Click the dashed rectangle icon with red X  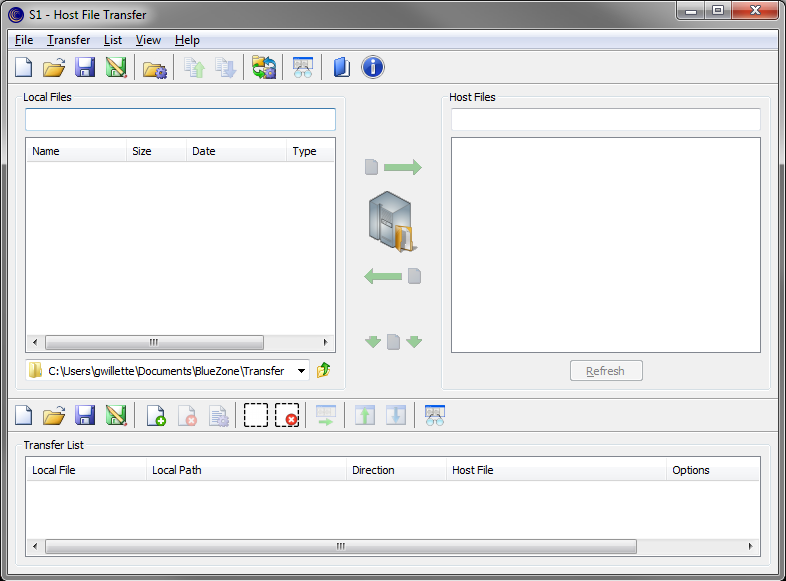[287, 416]
